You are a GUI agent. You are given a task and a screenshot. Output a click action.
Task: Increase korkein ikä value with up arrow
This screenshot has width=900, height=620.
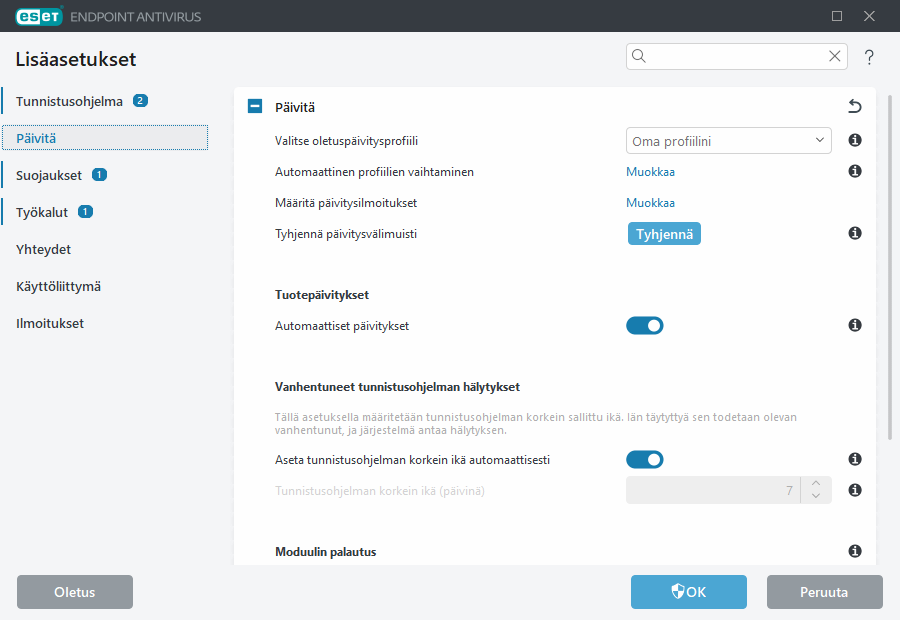(x=816, y=483)
